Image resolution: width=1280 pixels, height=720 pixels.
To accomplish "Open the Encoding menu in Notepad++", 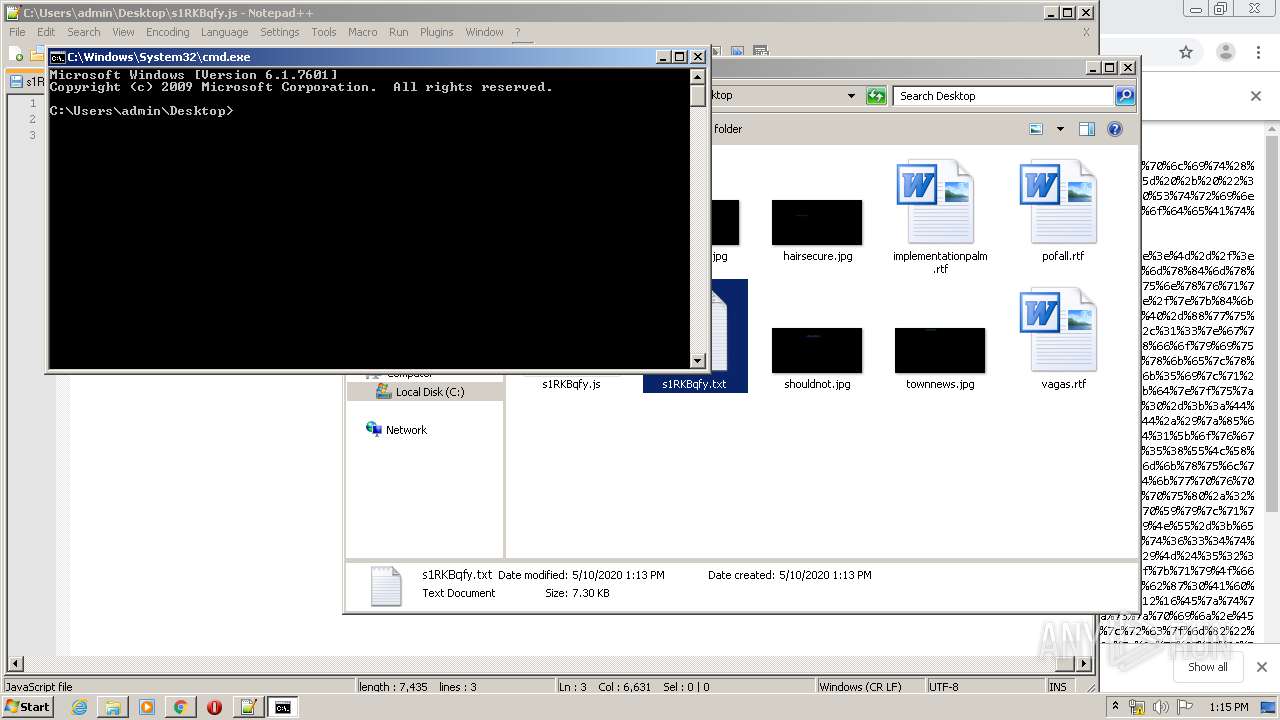I will pyautogui.click(x=167, y=32).
